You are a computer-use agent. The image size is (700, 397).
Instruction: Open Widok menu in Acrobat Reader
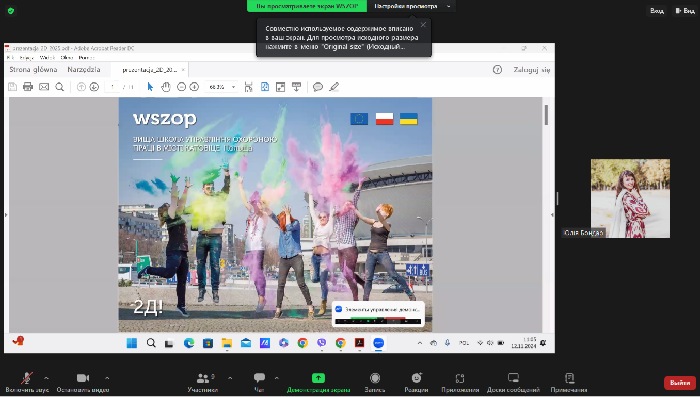[x=47, y=58]
